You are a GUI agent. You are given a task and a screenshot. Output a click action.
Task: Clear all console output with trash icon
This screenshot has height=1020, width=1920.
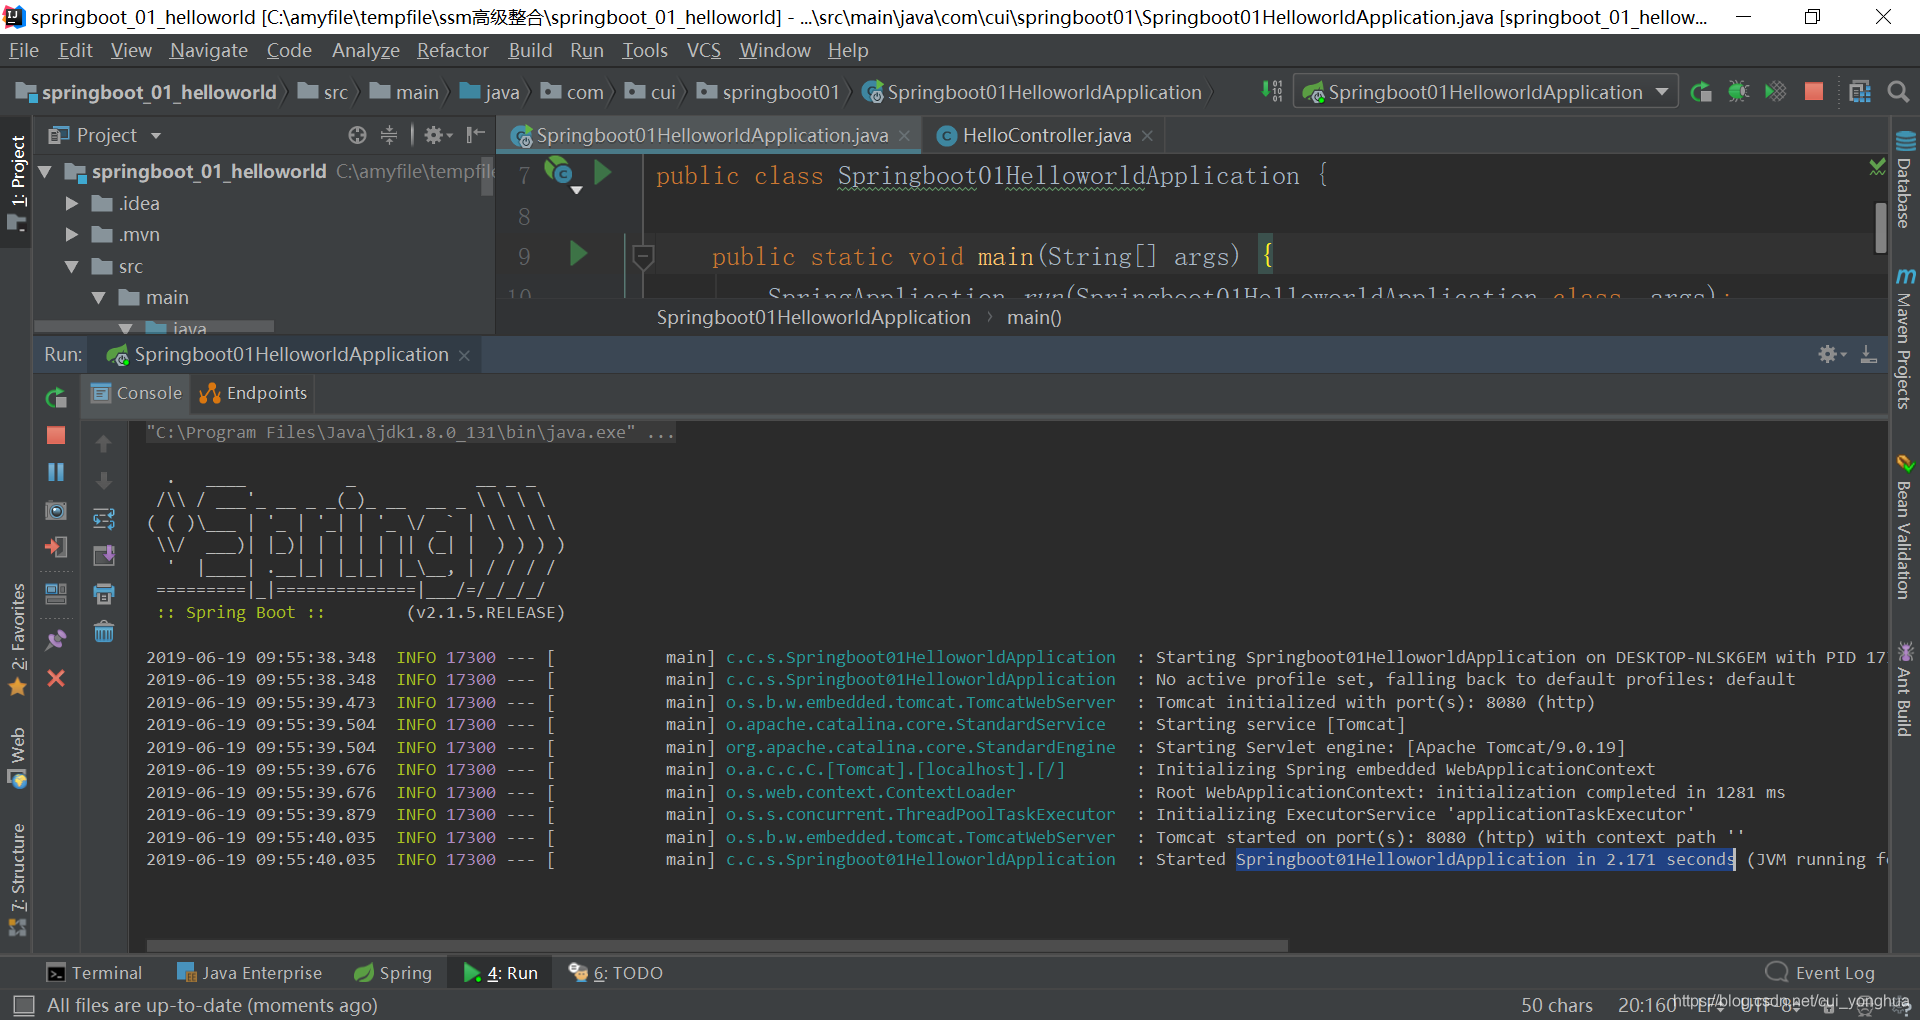click(x=104, y=632)
